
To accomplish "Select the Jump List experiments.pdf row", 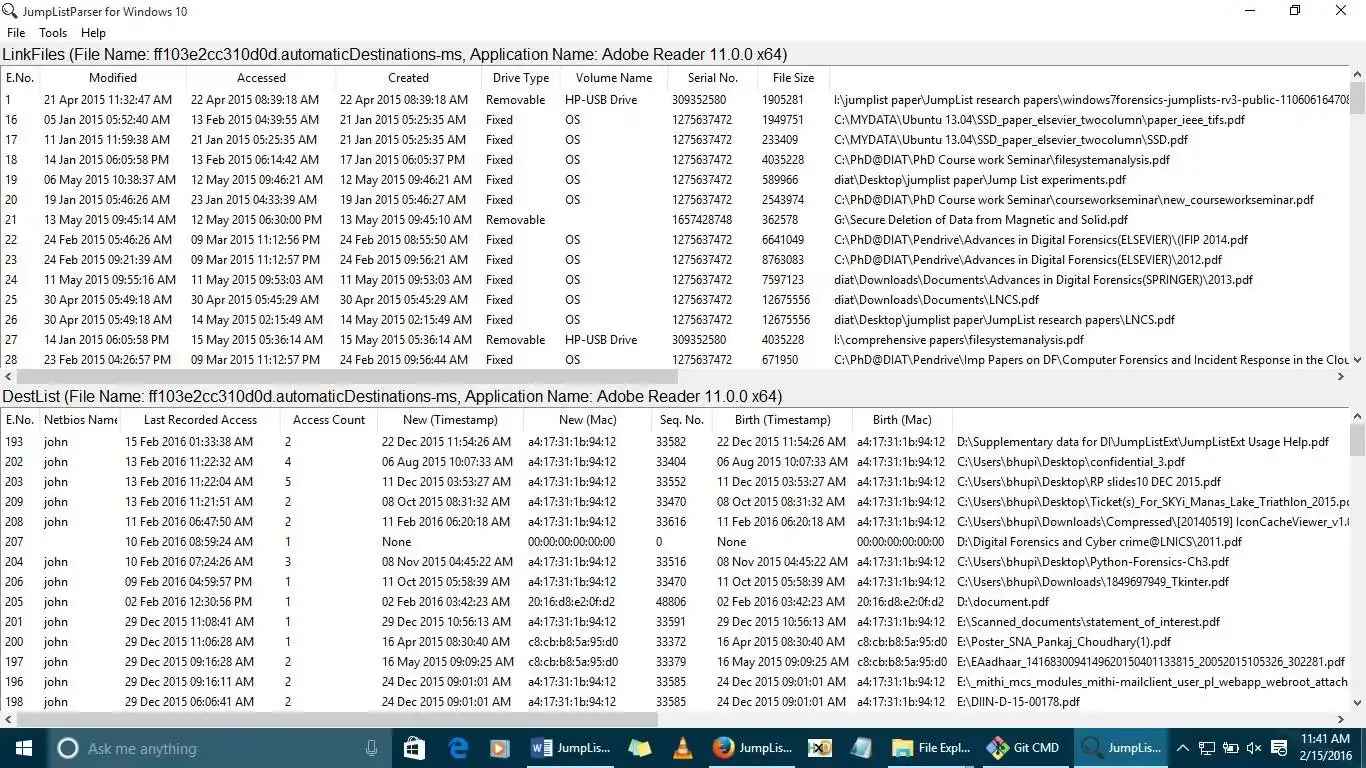I will [x=675, y=179].
